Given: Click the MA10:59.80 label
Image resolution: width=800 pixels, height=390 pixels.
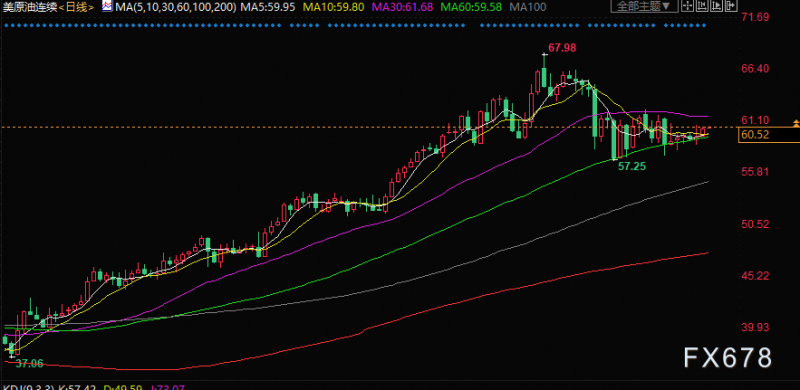Looking at the screenshot, I should 334,7.
